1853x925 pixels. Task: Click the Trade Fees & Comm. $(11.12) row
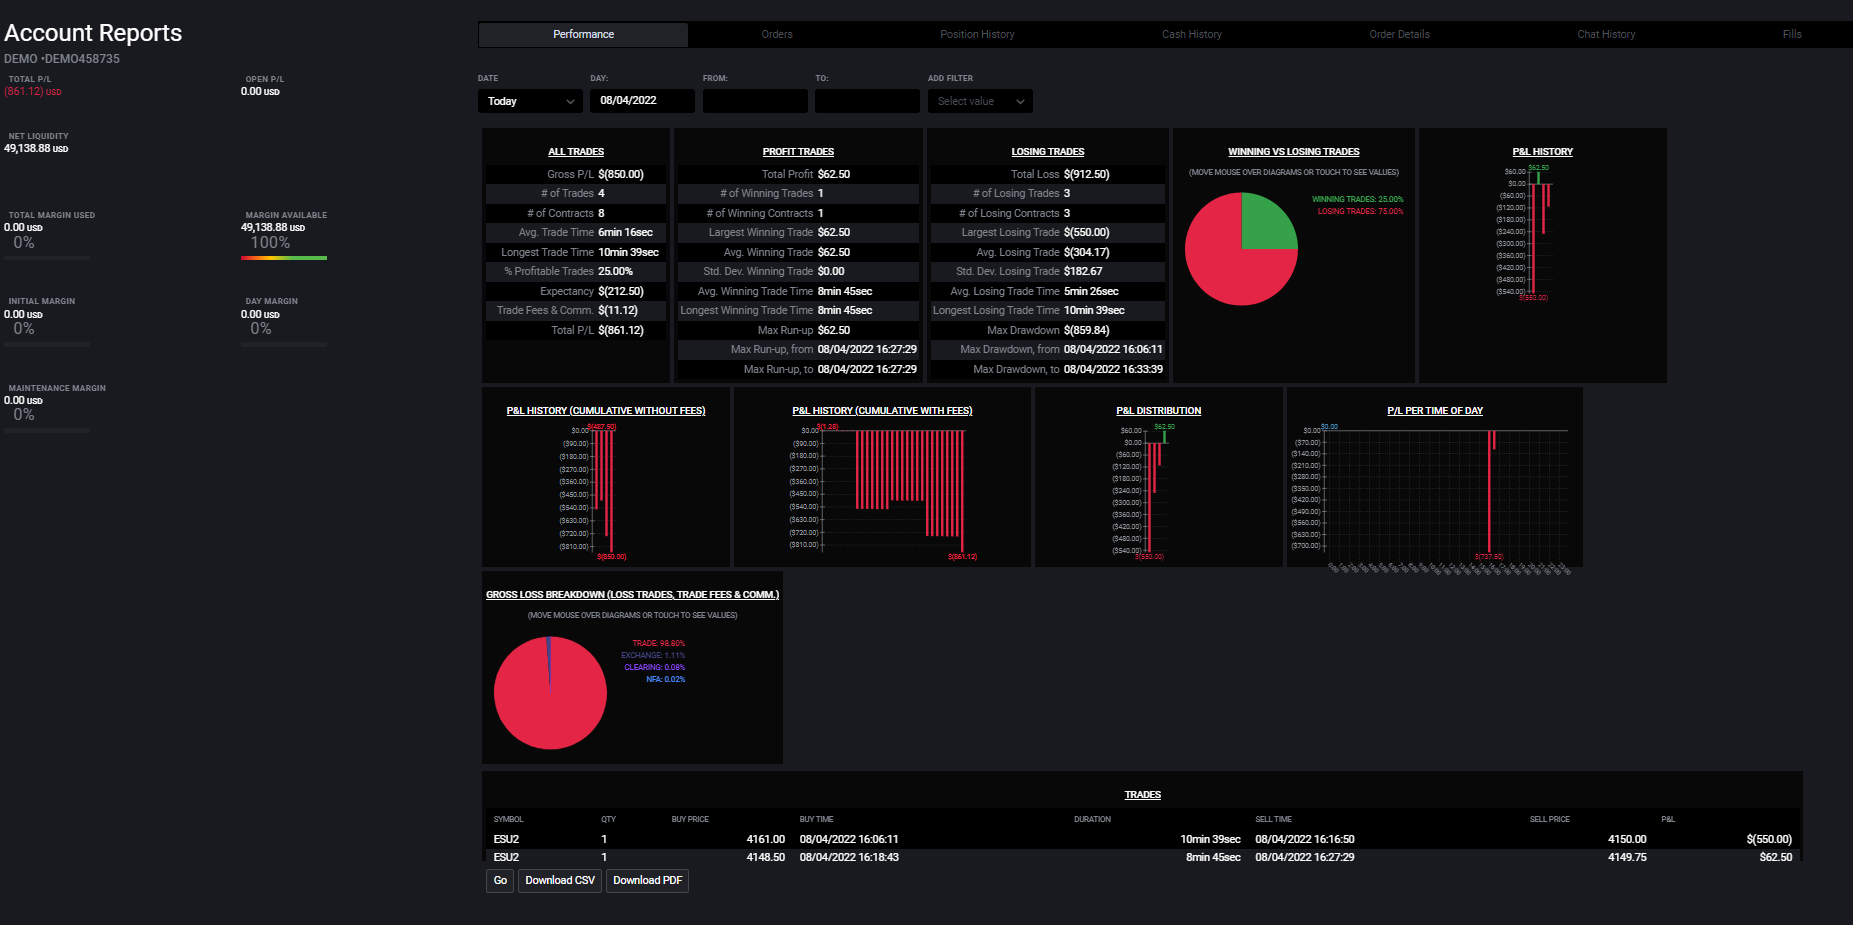click(576, 310)
